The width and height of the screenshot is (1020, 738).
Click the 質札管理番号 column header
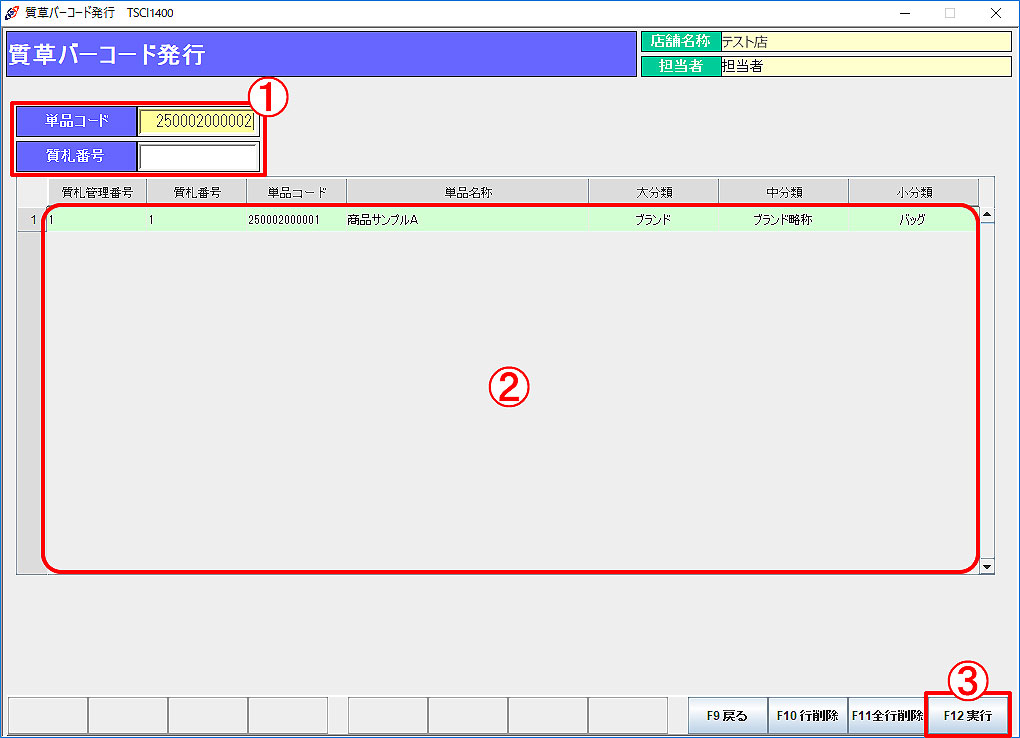[98, 193]
